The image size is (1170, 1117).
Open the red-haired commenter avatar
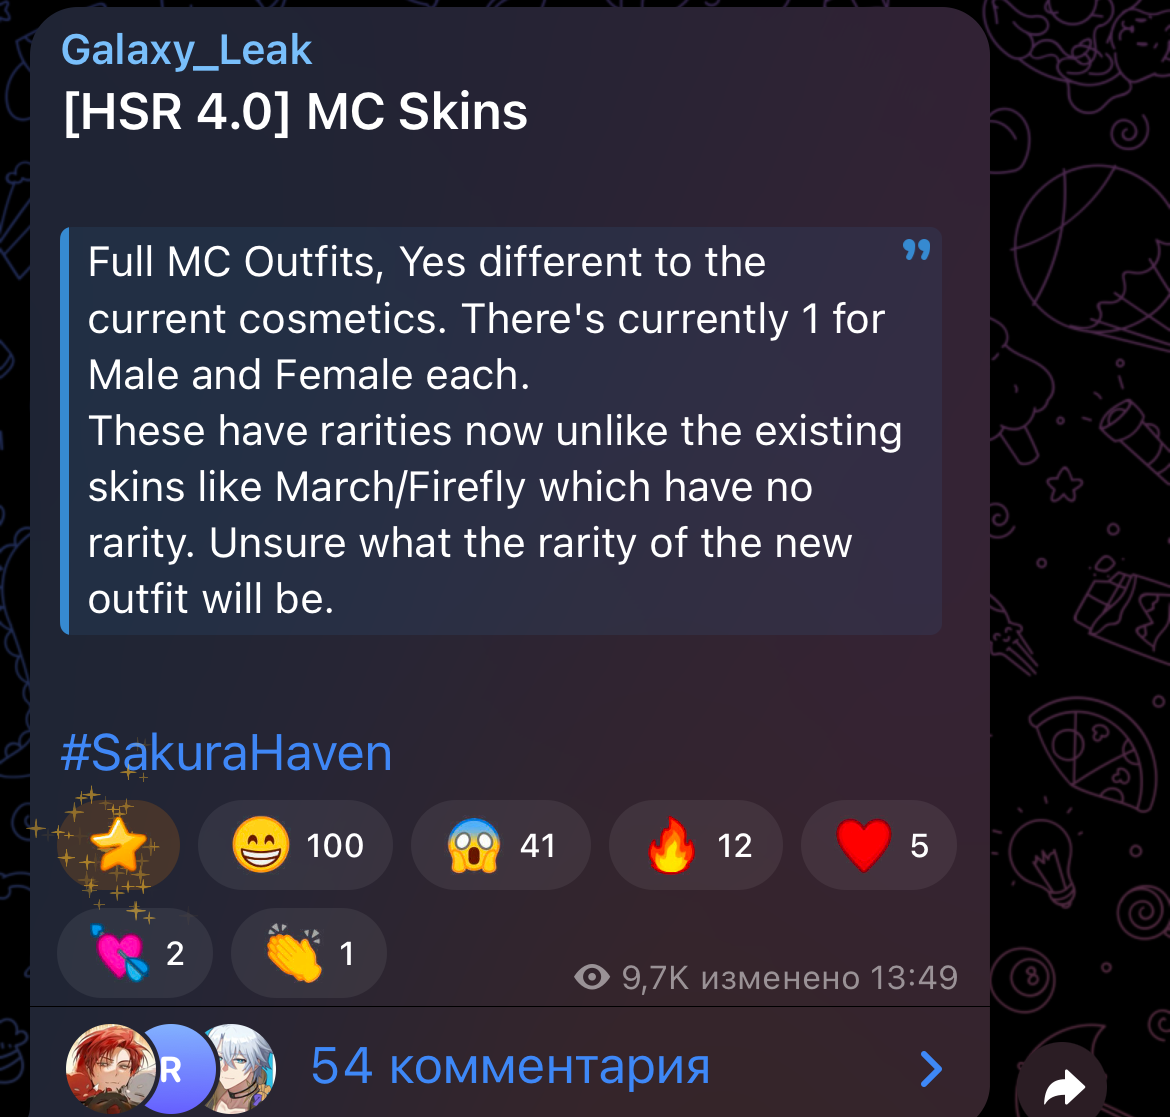coord(110,1068)
